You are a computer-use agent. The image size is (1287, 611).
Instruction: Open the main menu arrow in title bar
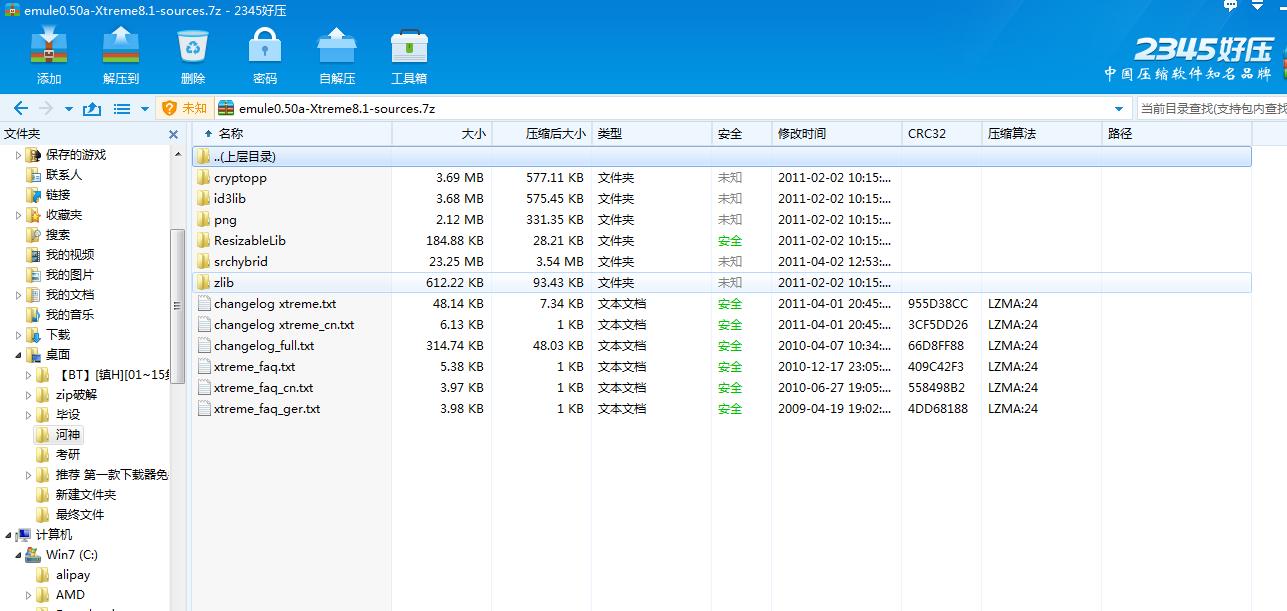point(1258,6)
